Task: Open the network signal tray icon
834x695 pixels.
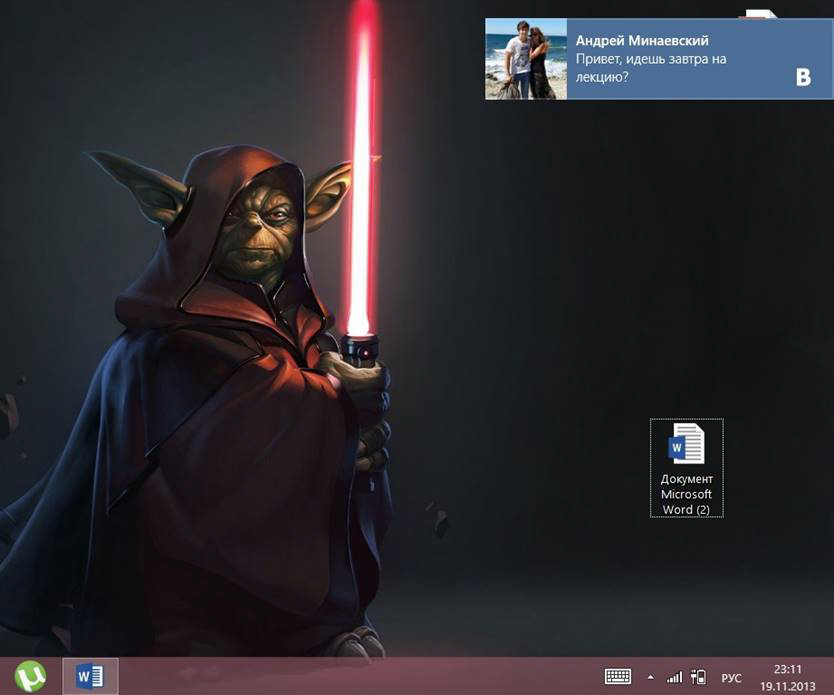Action: click(674, 677)
